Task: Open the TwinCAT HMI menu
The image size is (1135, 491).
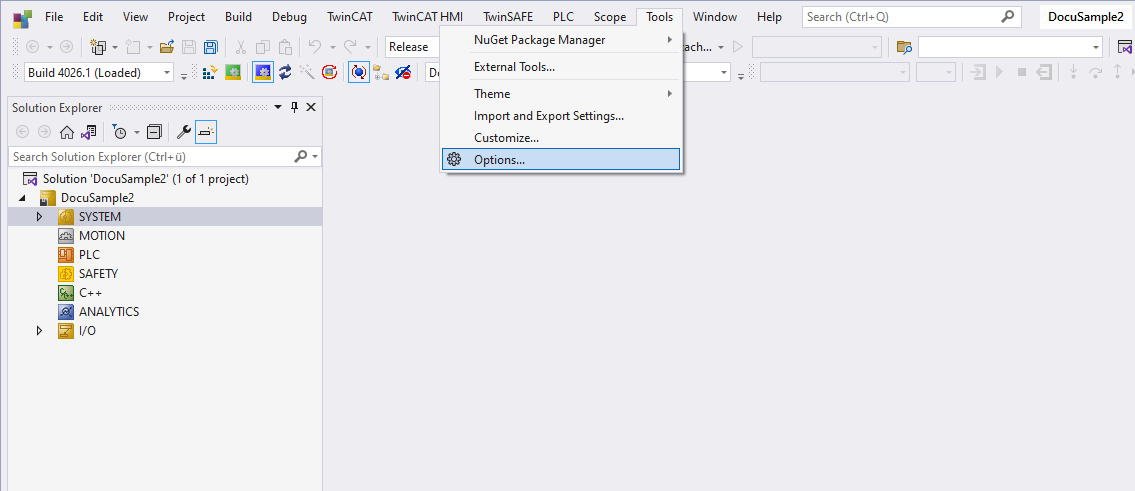Action: click(428, 17)
